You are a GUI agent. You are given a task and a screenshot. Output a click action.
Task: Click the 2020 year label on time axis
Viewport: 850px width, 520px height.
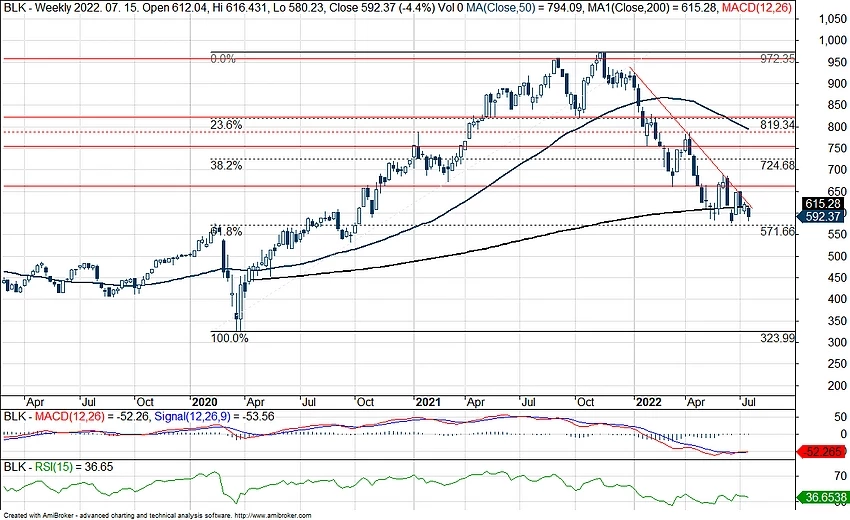tap(205, 402)
